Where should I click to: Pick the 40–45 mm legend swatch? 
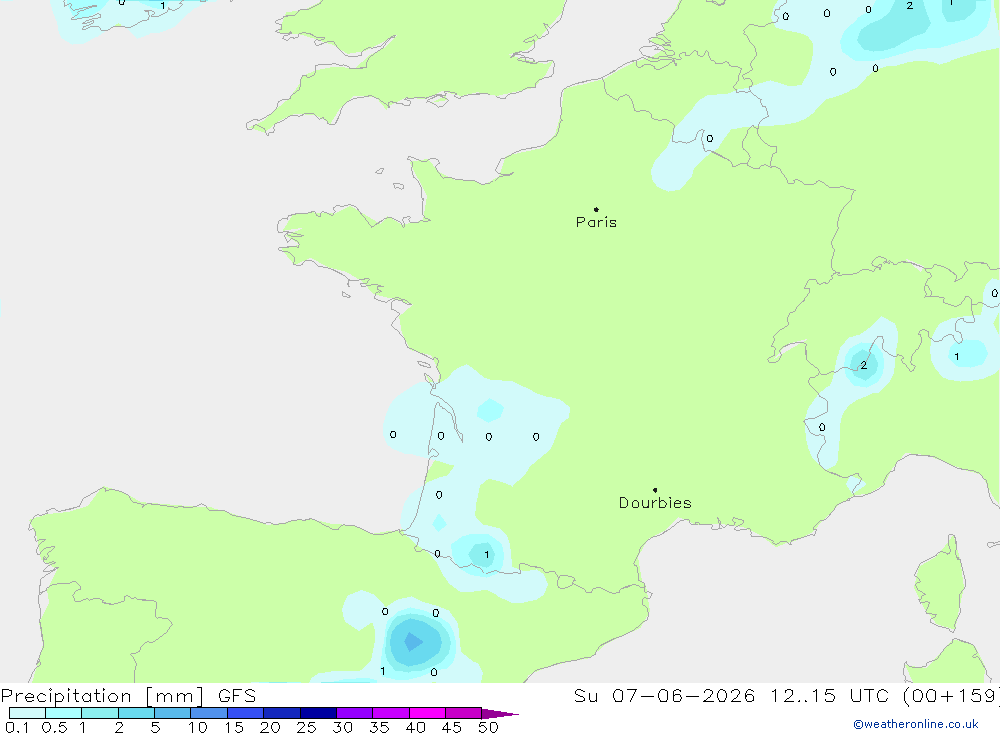point(427,713)
